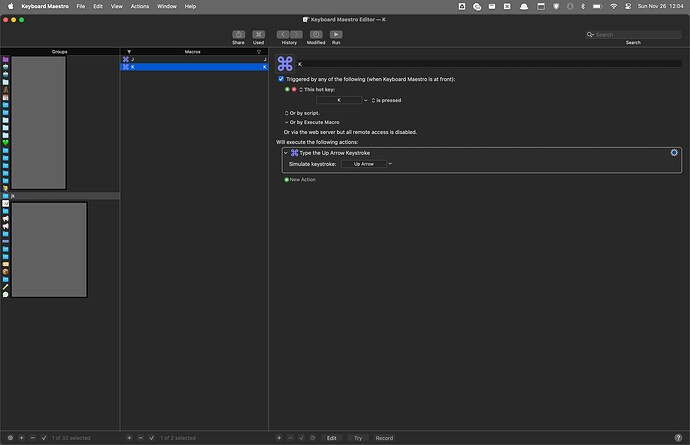Uncheck Triggered by any of the following
Viewport: 690px width, 445px height.
(x=281, y=79)
